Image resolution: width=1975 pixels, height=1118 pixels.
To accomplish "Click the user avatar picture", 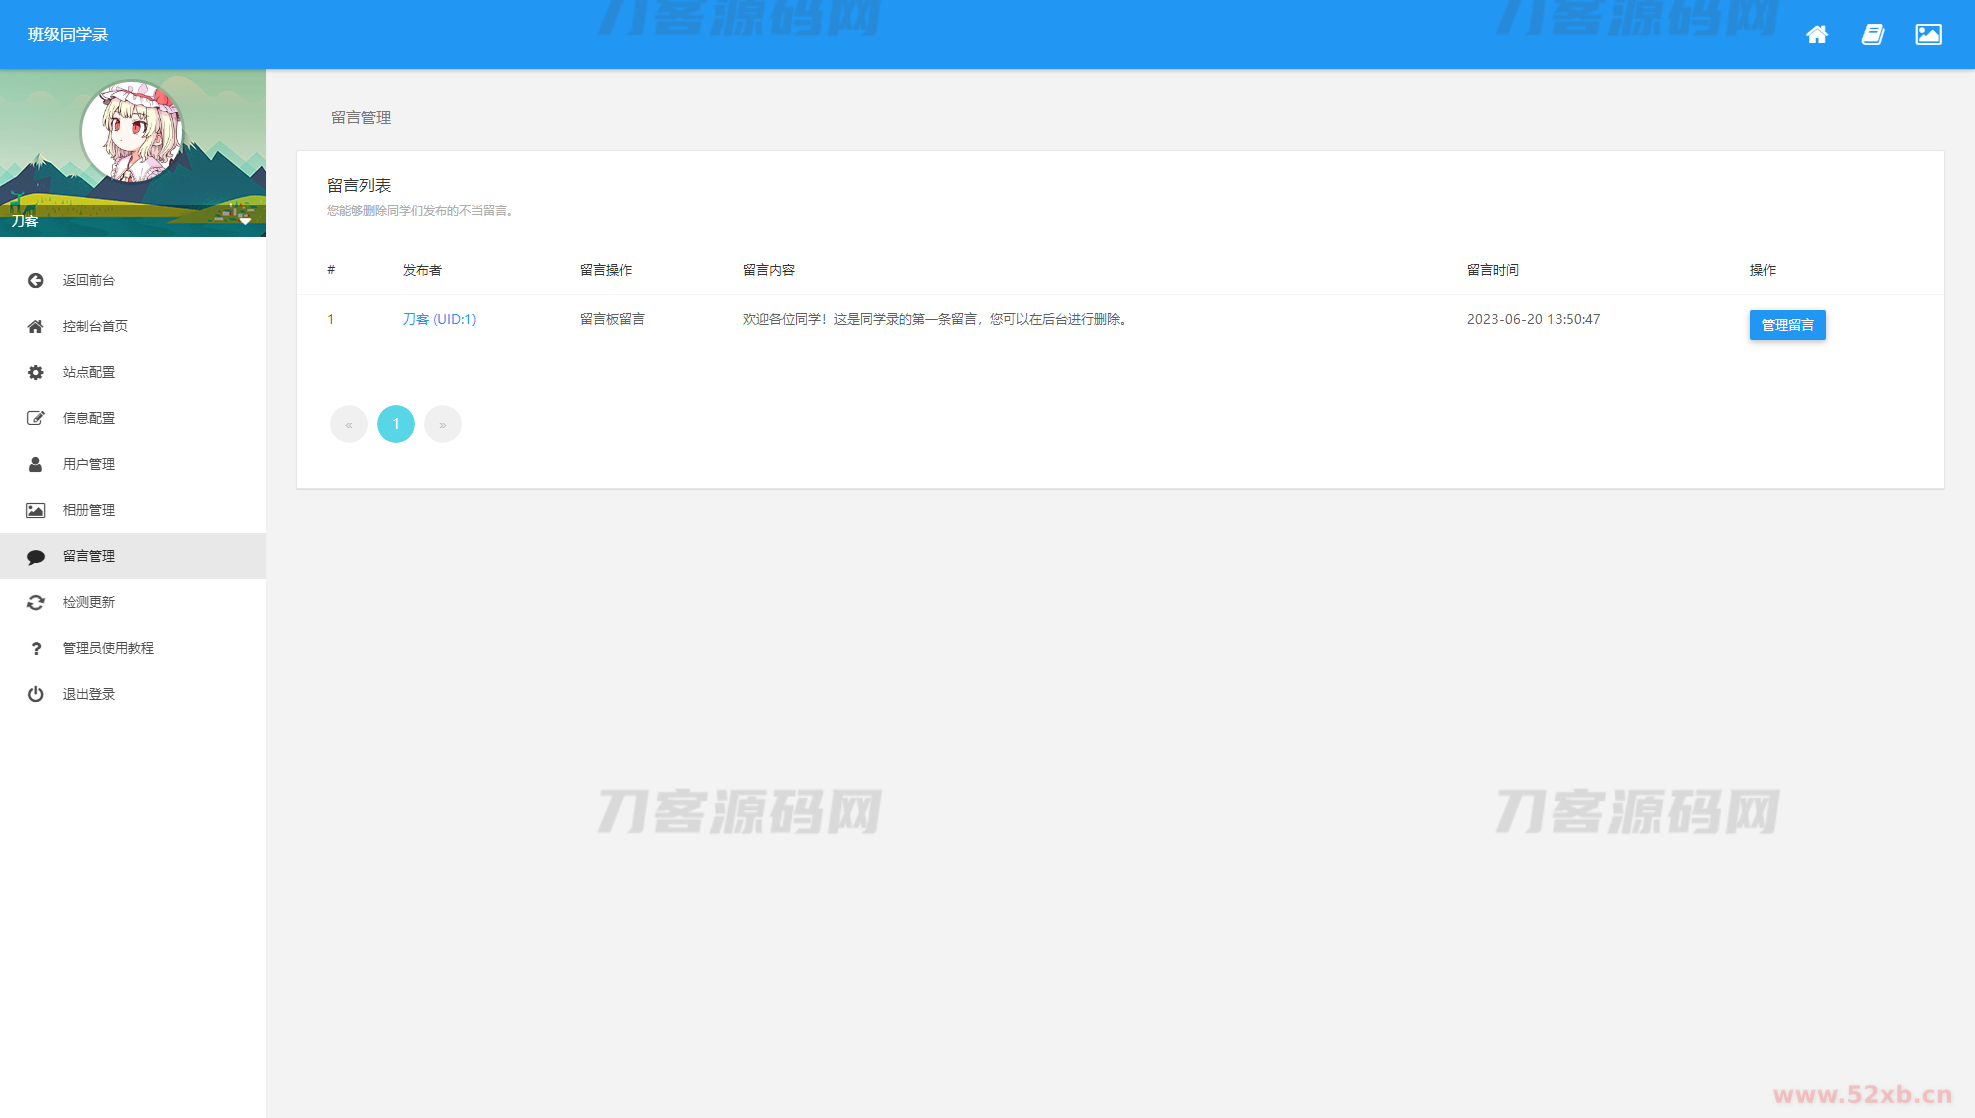I will click(x=131, y=132).
